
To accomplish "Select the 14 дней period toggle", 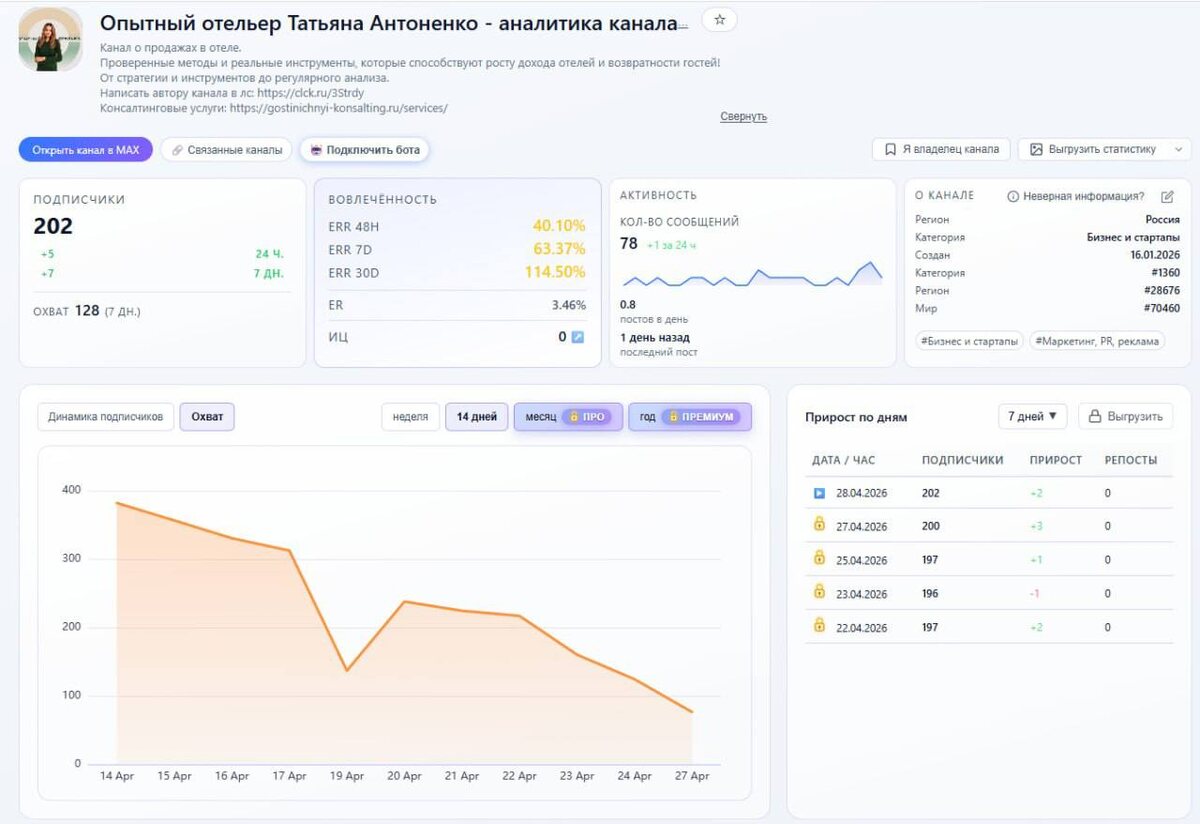I will [476, 417].
